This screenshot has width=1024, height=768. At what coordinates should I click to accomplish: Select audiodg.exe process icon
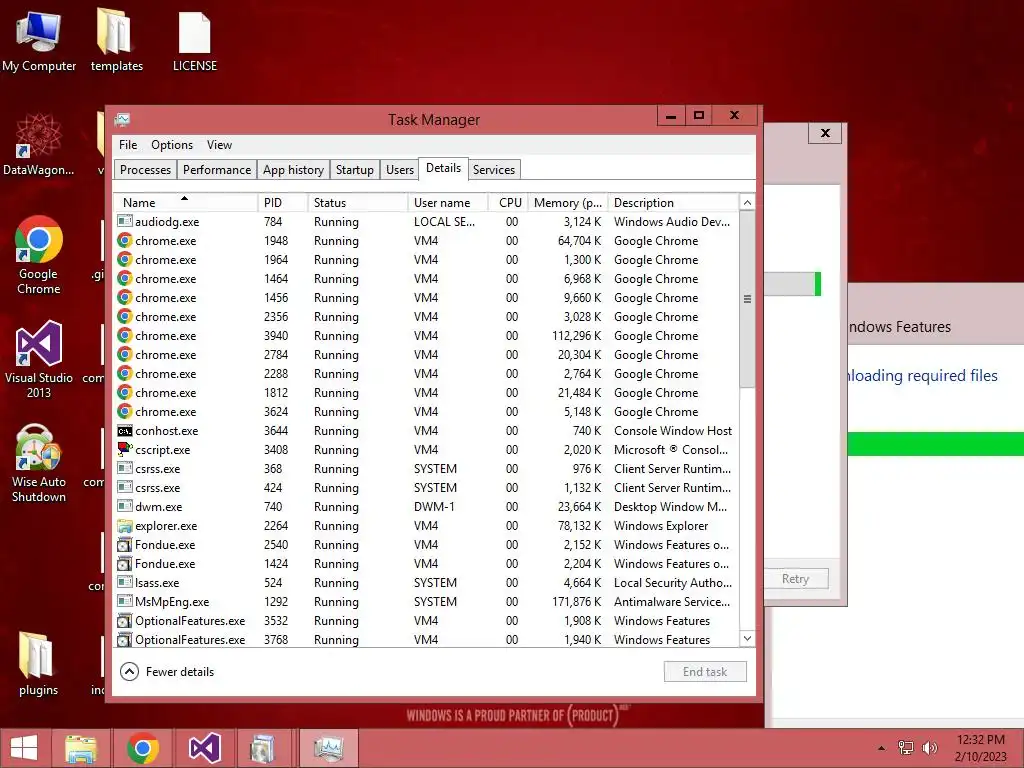[124, 221]
